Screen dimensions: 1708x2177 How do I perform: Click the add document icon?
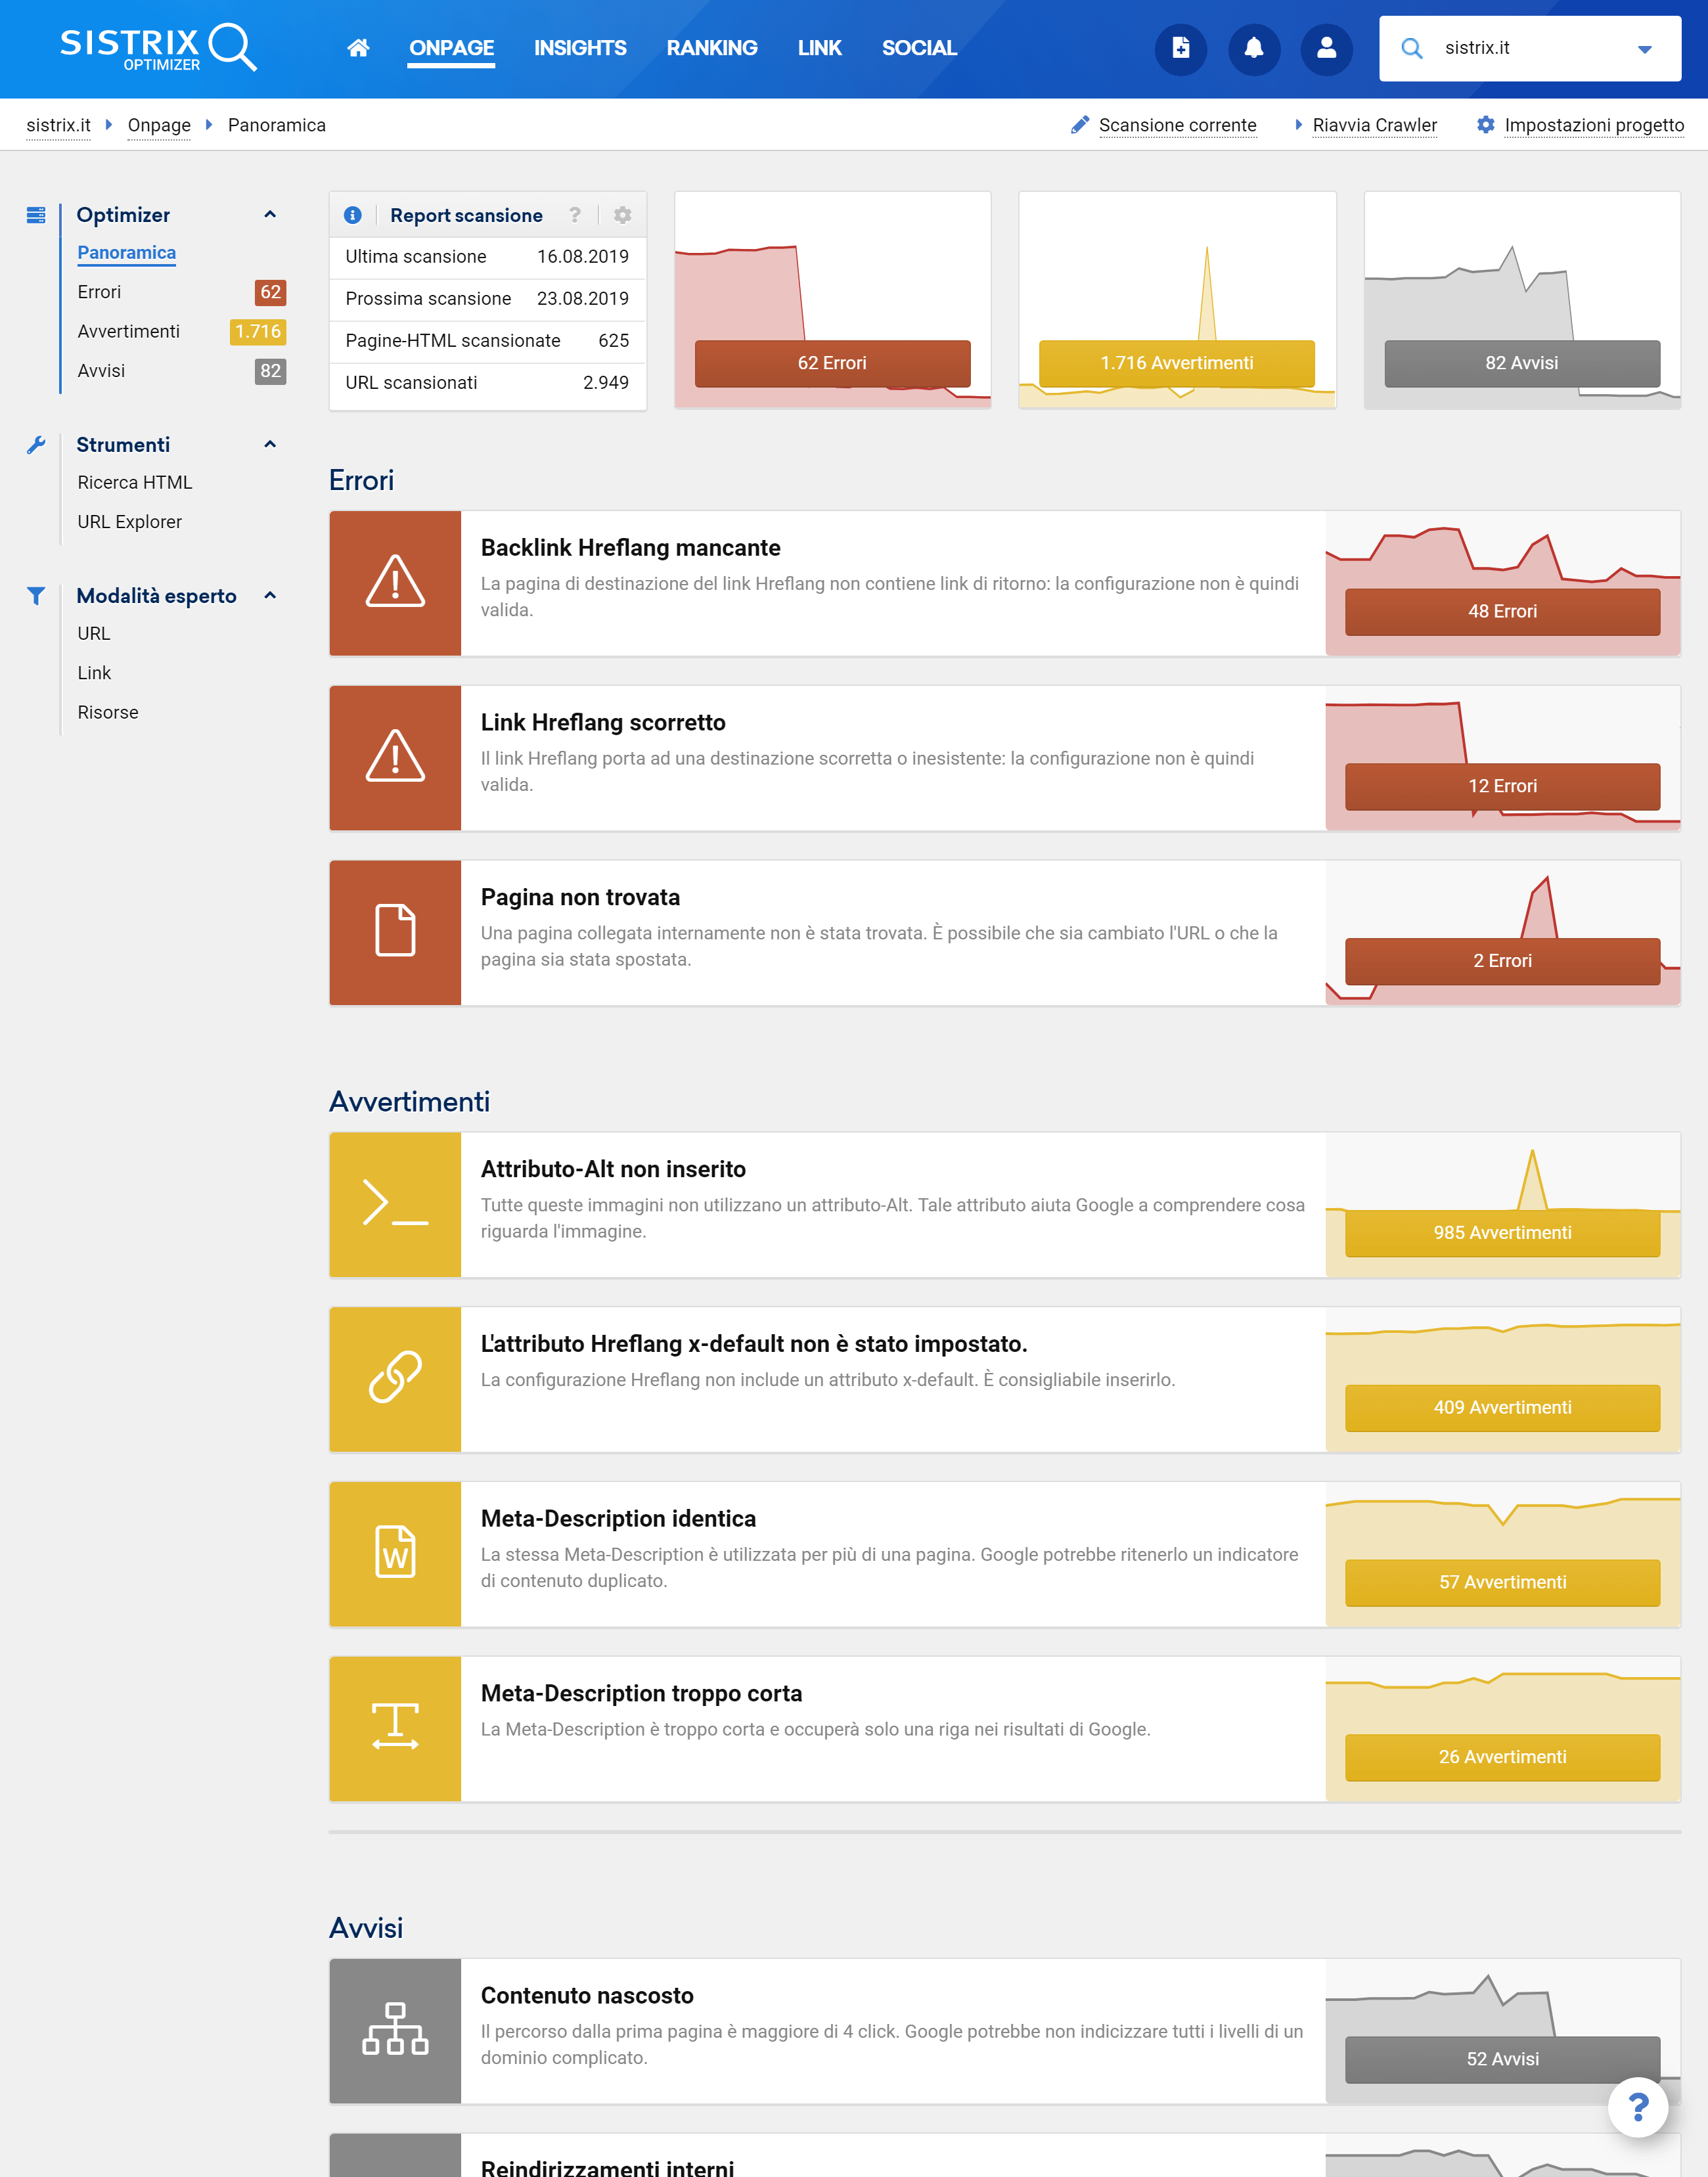tap(1180, 48)
